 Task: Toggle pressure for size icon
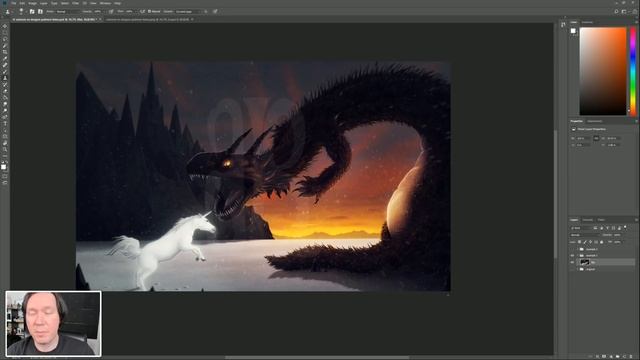click(215, 11)
